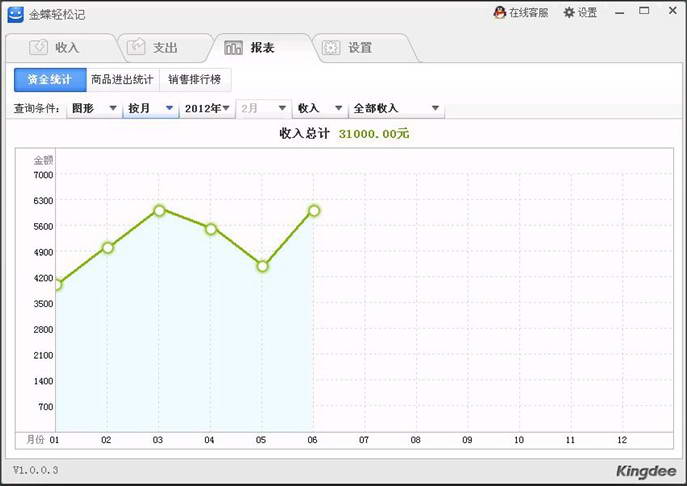Click the 3500 axis label
Image resolution: width=687 pixels, height=486 pixels.
coord(43,304)
